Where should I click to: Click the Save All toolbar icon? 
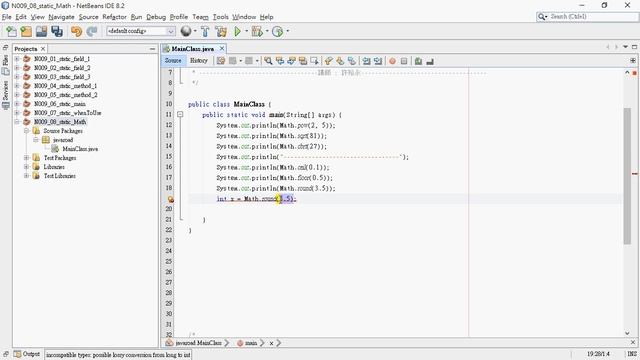pos(57,31)
